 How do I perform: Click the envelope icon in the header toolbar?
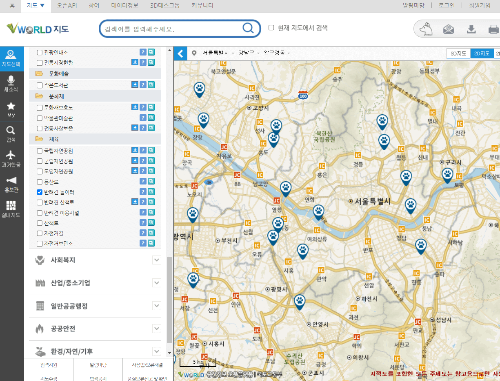tap(448, 29)
